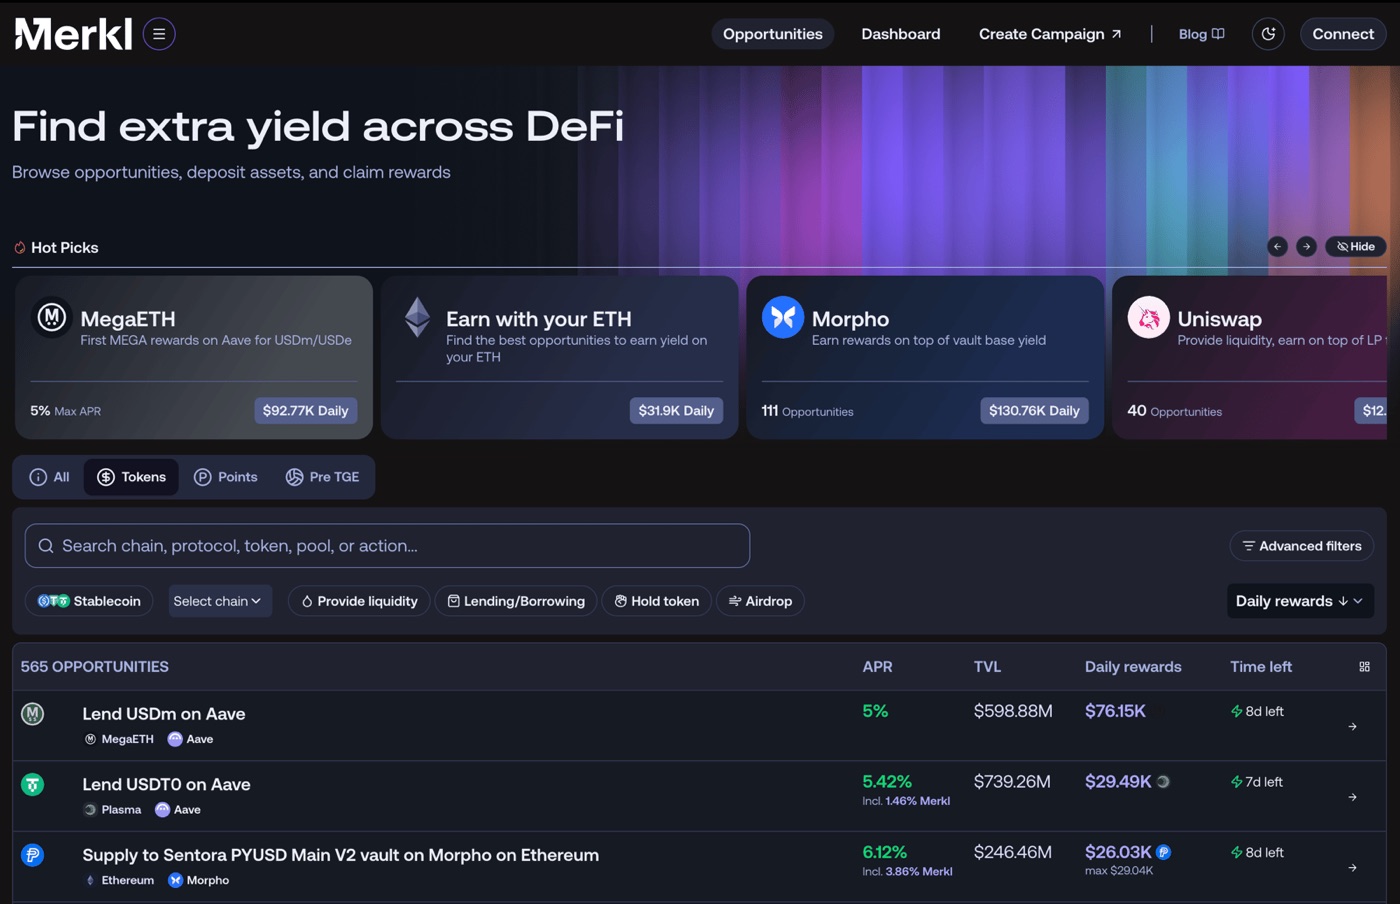Open the Daily rewards sort dropdown
This screenshot has height=904, width=1400.
point(1299,601)
